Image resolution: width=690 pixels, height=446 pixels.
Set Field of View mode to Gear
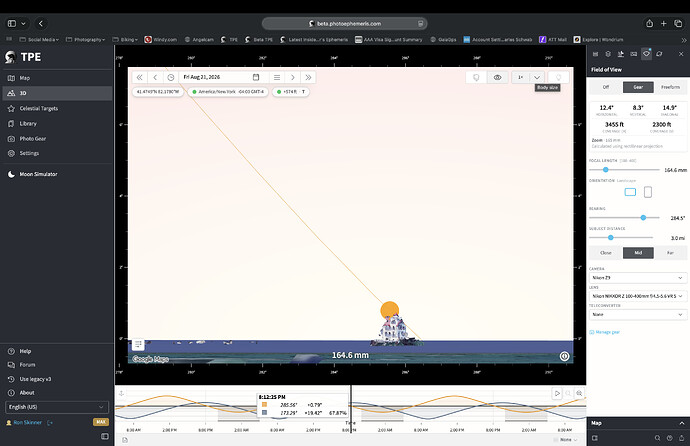638,87
